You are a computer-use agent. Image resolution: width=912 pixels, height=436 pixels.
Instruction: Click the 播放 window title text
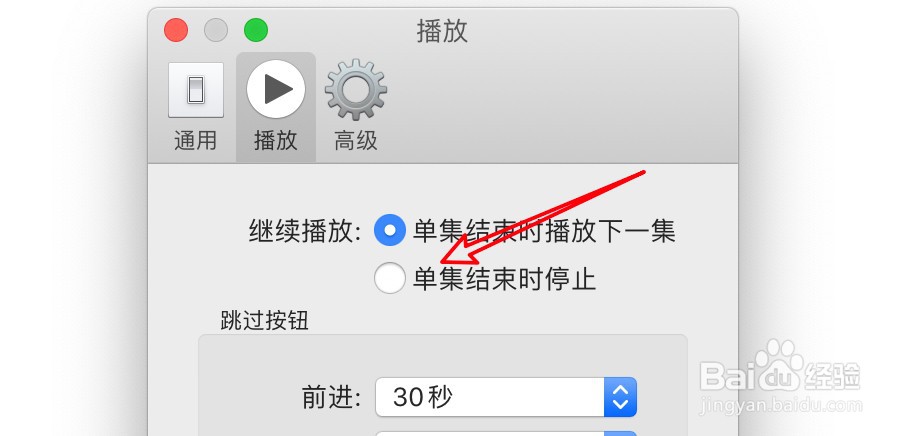pyautogui.click(x=442, y=31)
